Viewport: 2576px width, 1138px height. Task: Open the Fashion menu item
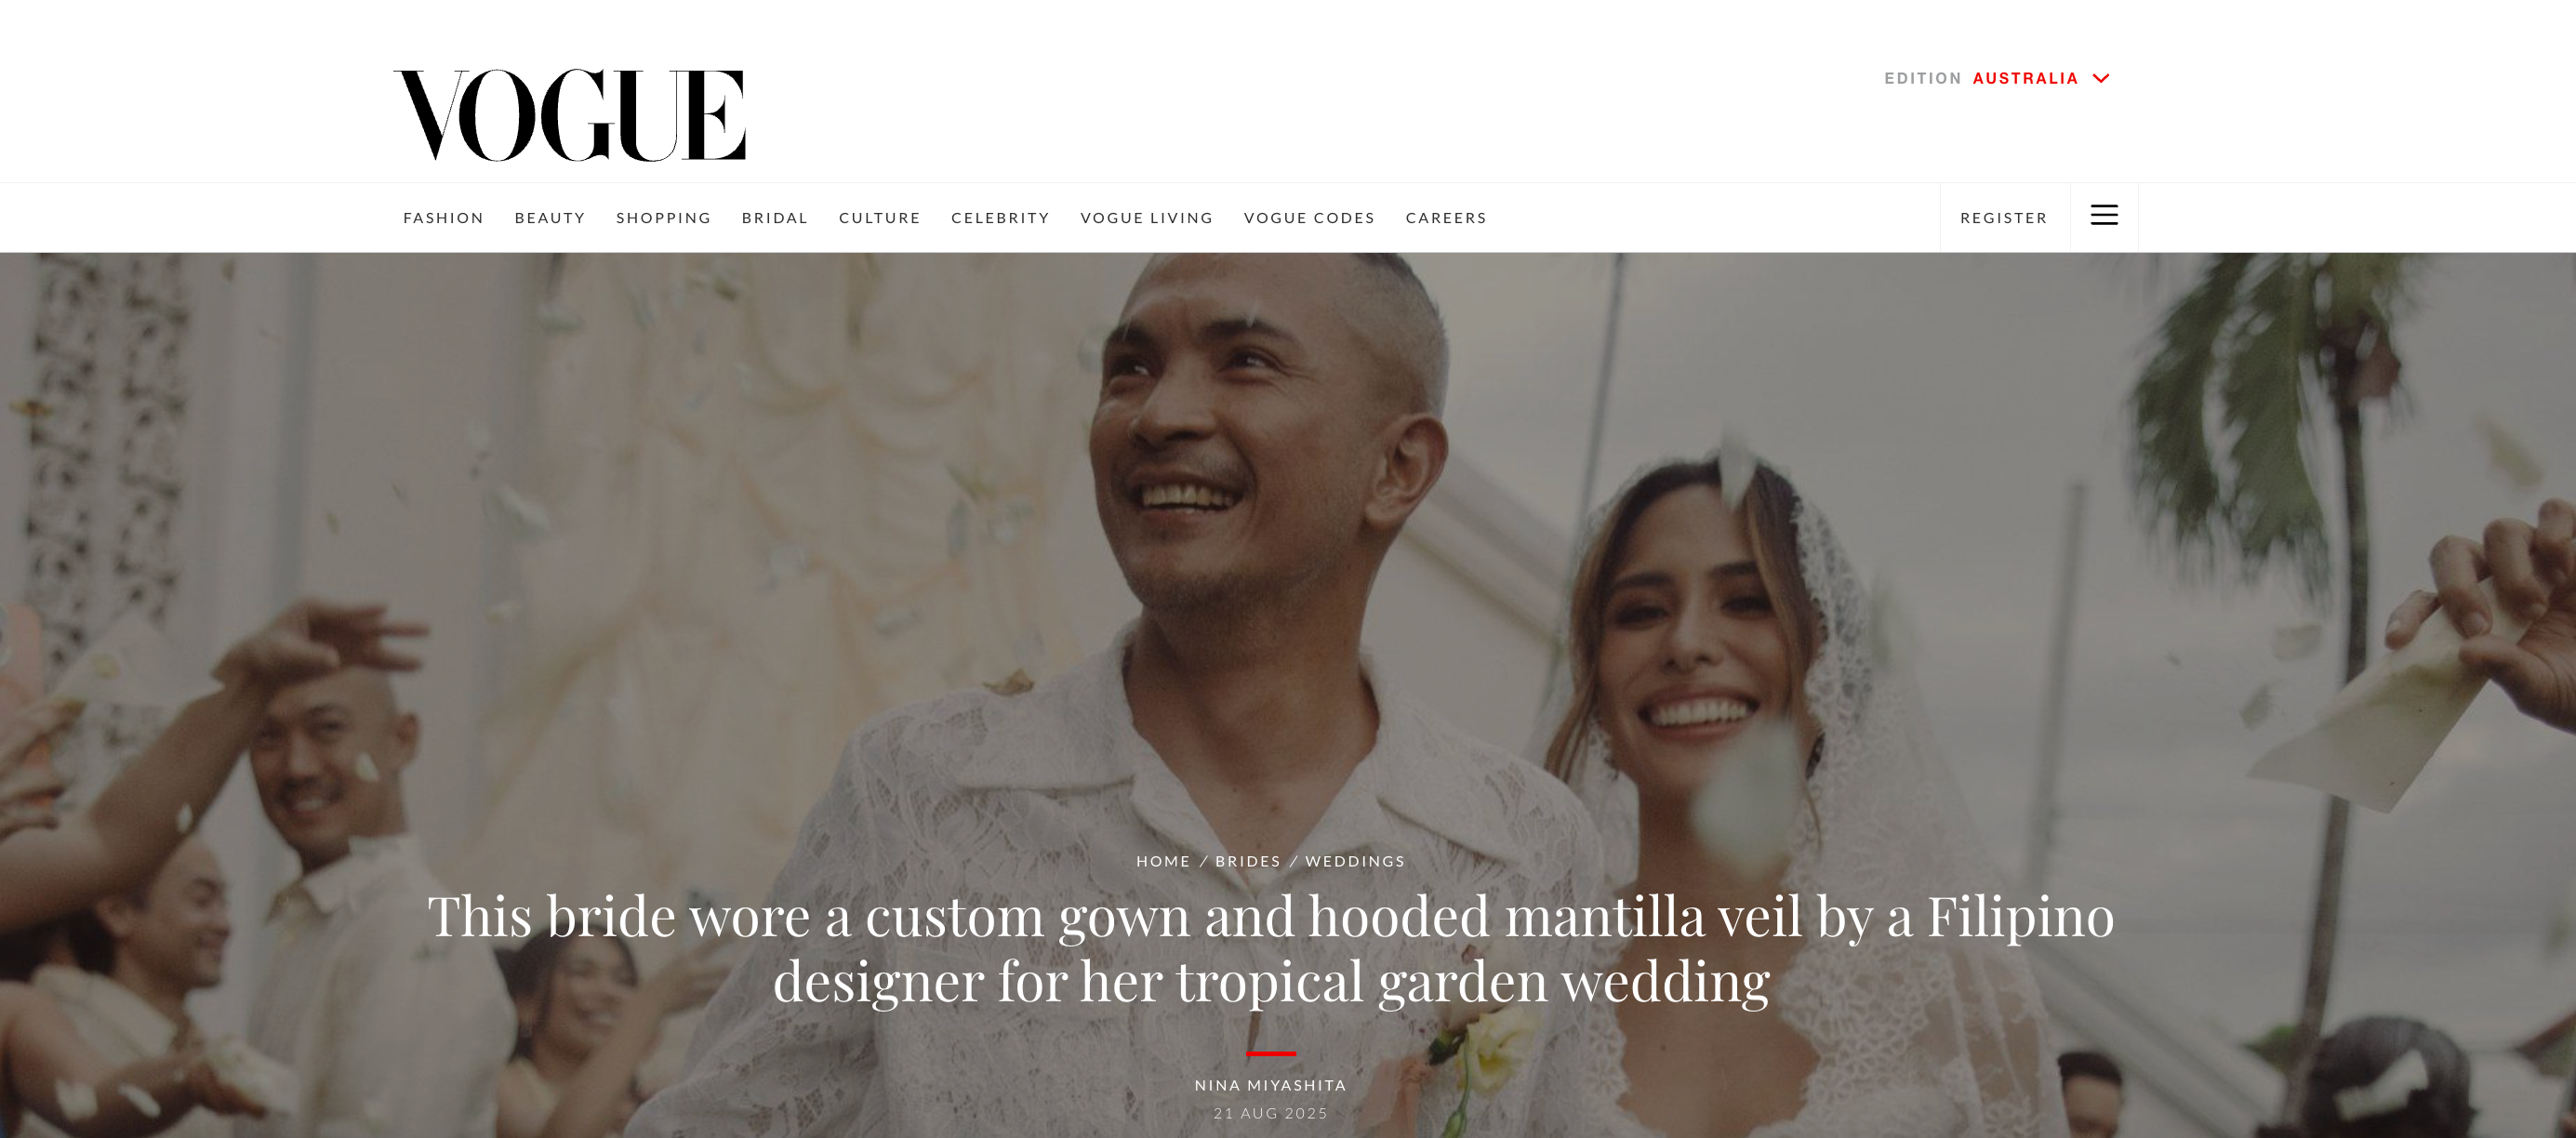point(443,218)
